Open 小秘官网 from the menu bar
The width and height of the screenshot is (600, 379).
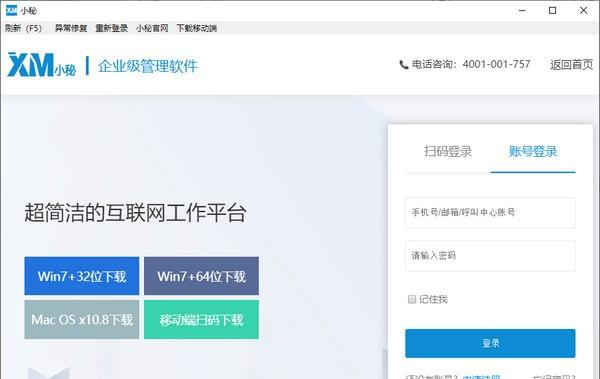152,28
